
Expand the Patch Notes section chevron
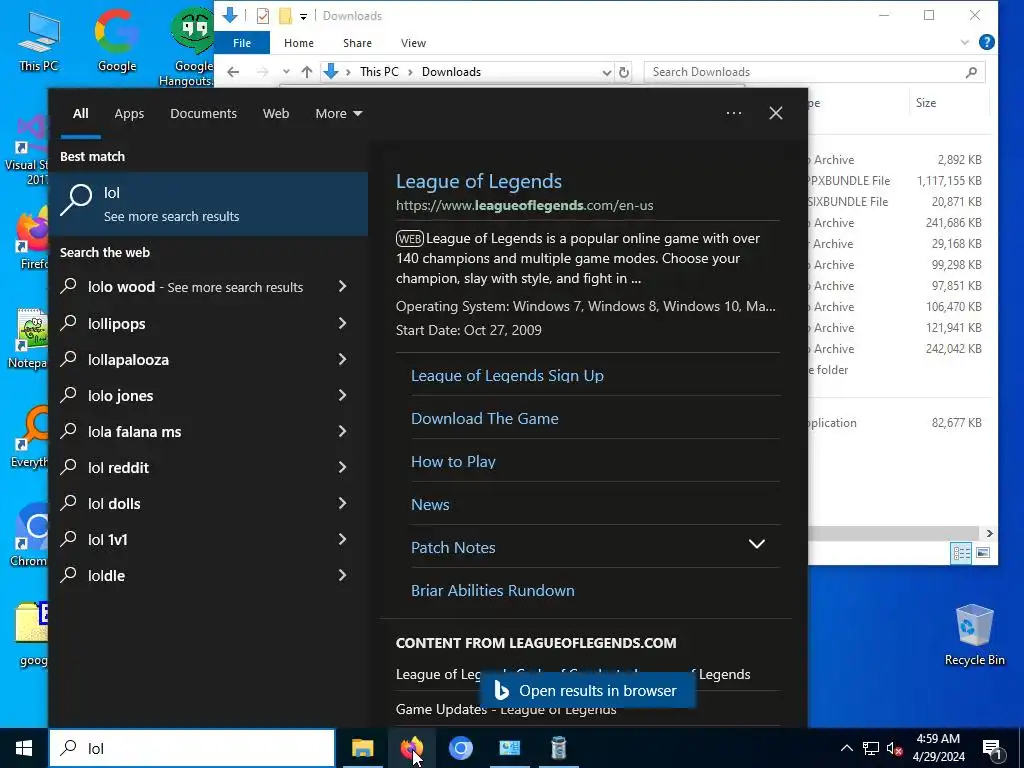click(756, 544)
